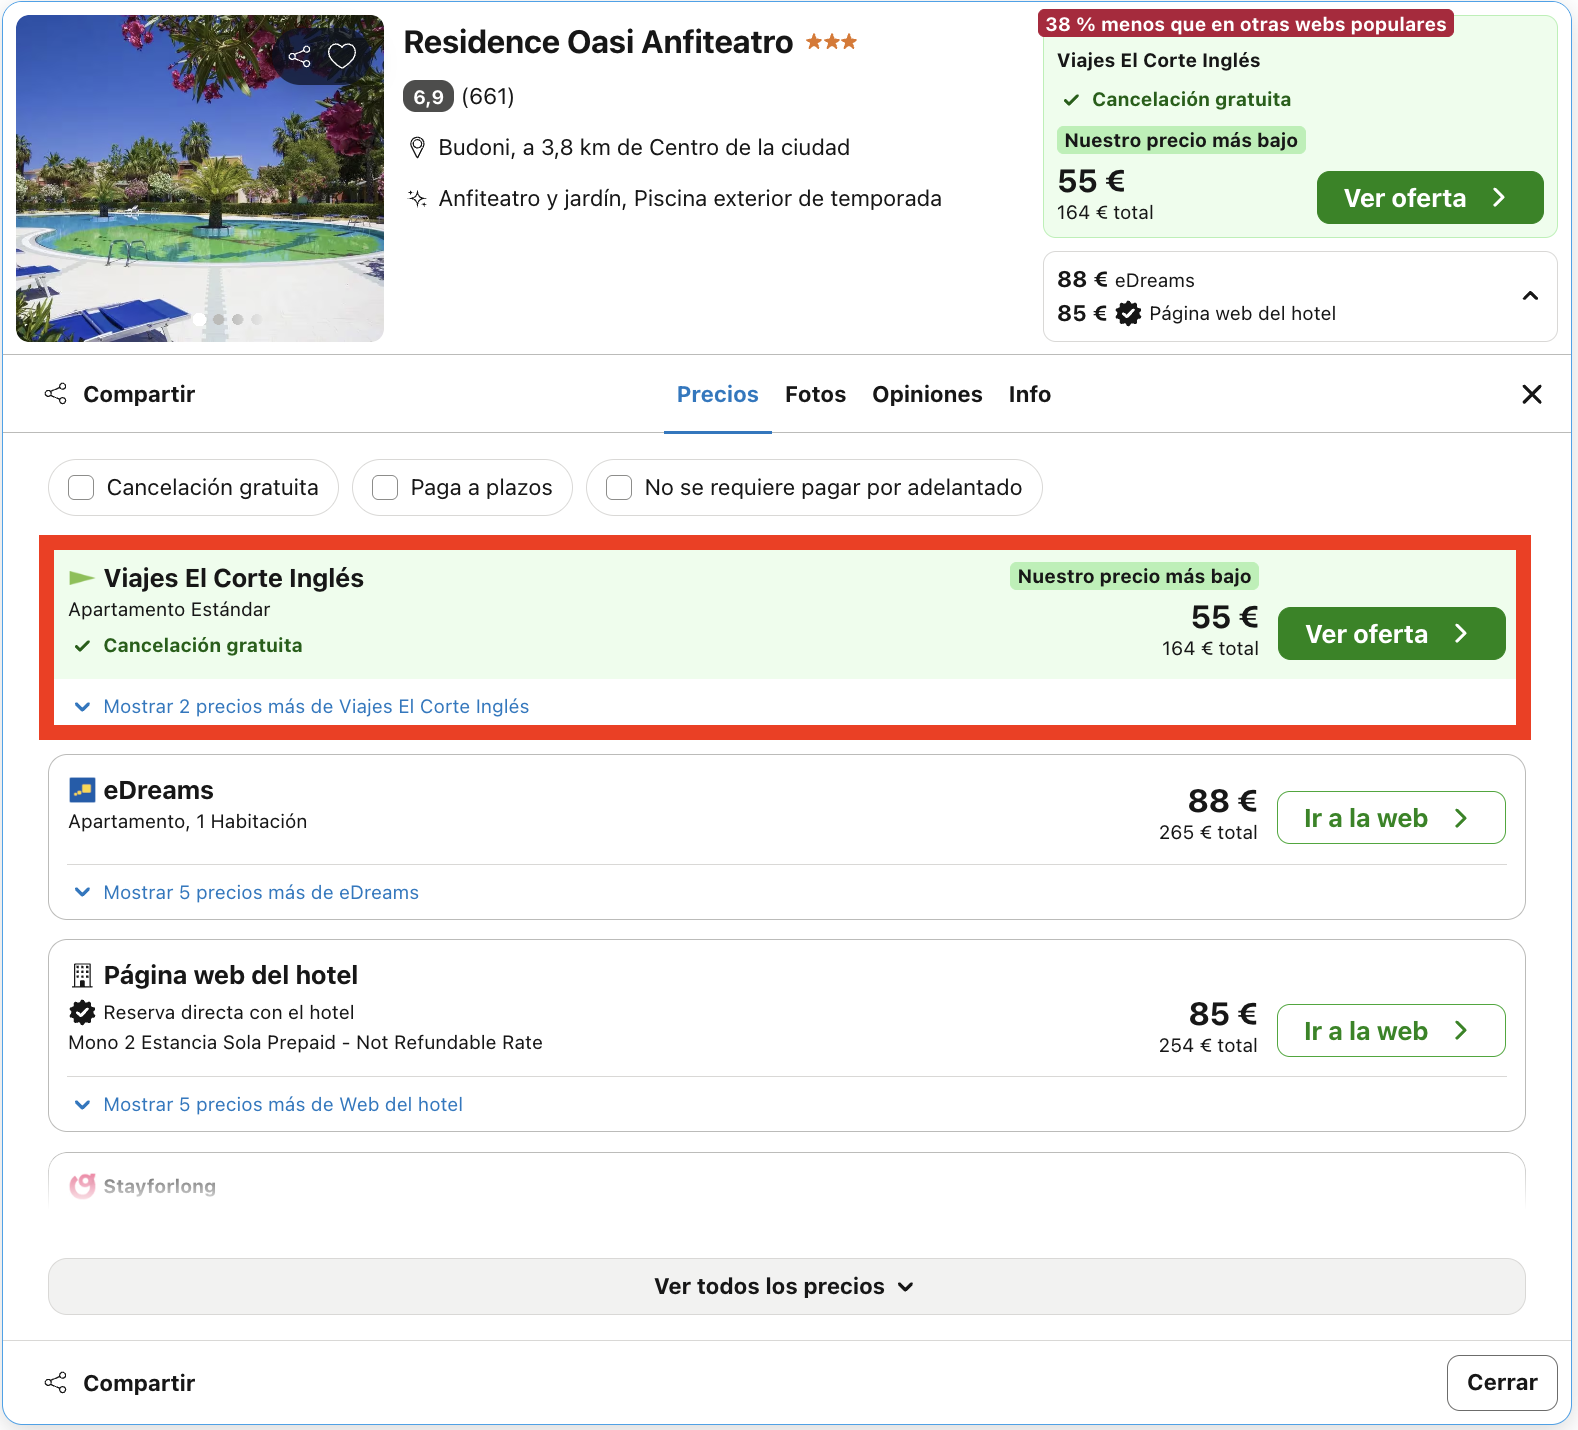
Task: Check No se requiere pagar por adelantado
Action: 619,487
